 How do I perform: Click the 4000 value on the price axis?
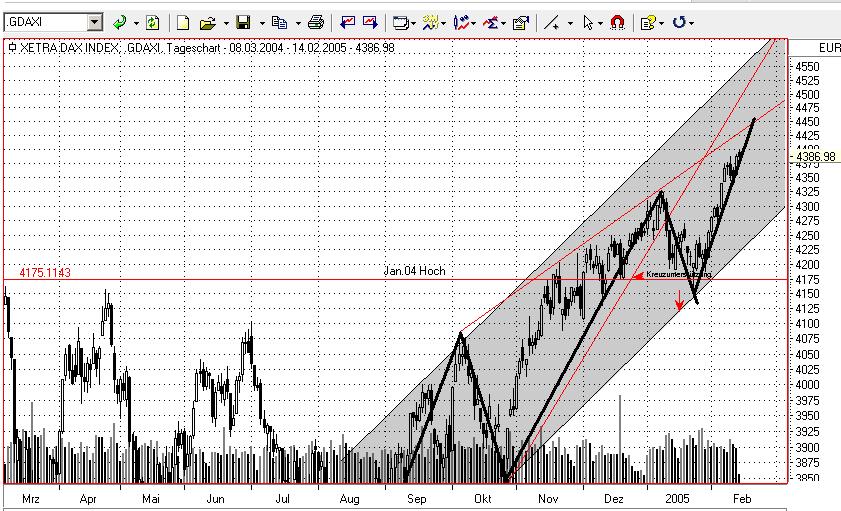(x=807, y=384)
